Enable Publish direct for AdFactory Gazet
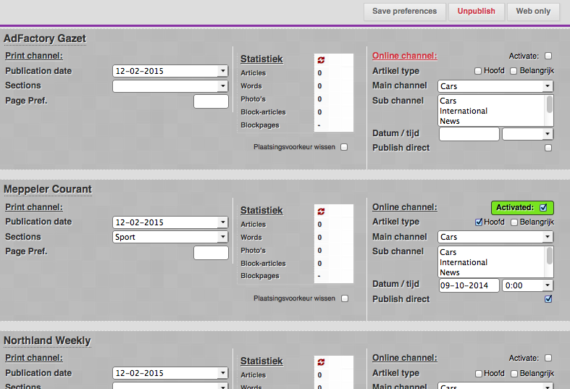Image resolution: width=570 pixels, height=389 pixels. point(548,148)
